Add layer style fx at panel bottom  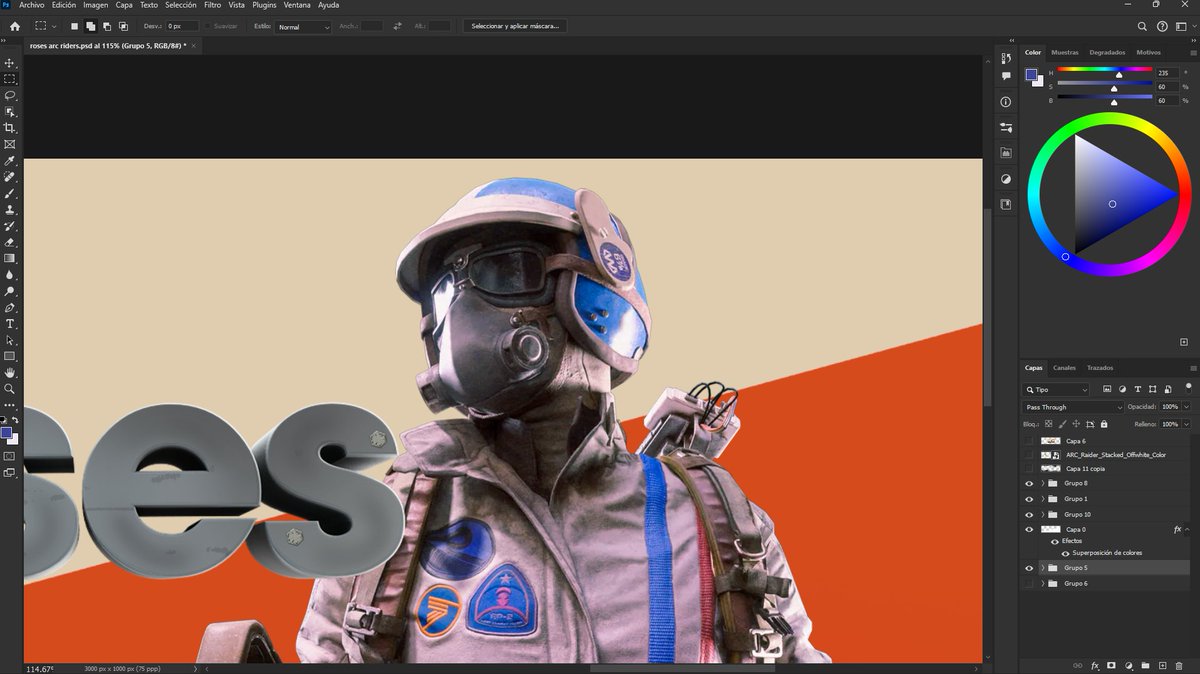(x=1095, y=665)
